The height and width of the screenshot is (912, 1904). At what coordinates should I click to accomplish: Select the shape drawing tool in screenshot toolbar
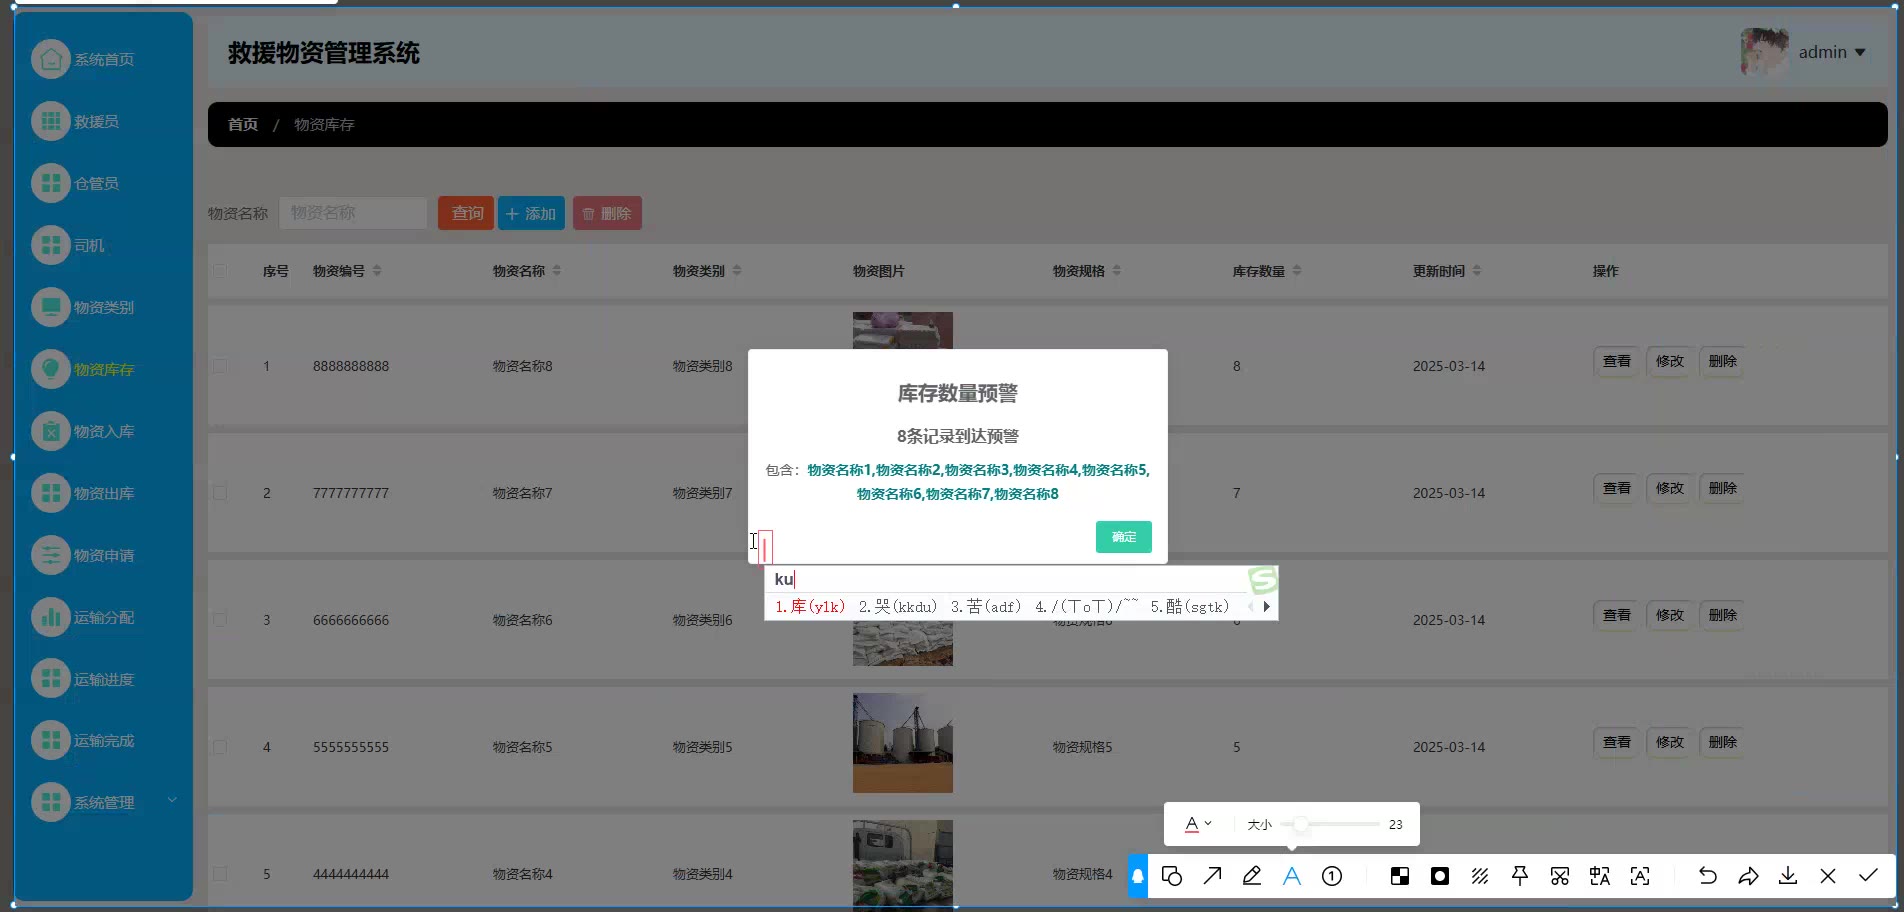(x=1172, y=877)
